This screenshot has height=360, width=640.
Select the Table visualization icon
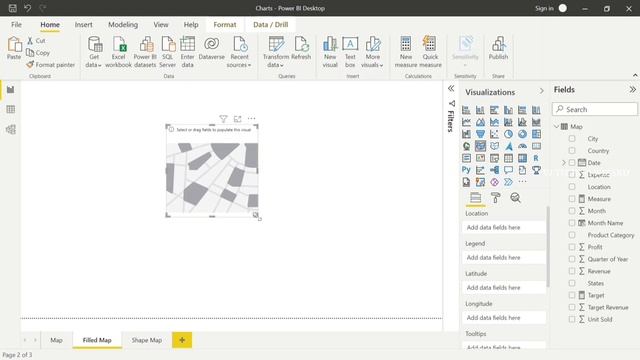[508, 158]
